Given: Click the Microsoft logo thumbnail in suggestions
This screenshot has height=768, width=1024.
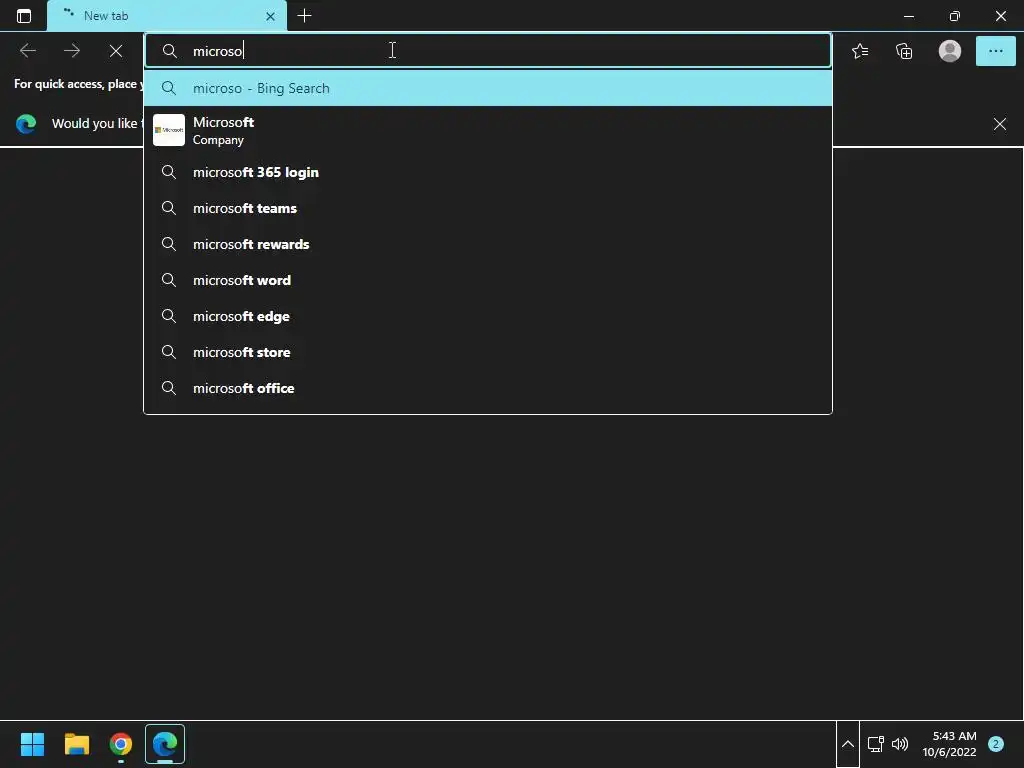Looking at the screenshot, I should pos(168,130).
